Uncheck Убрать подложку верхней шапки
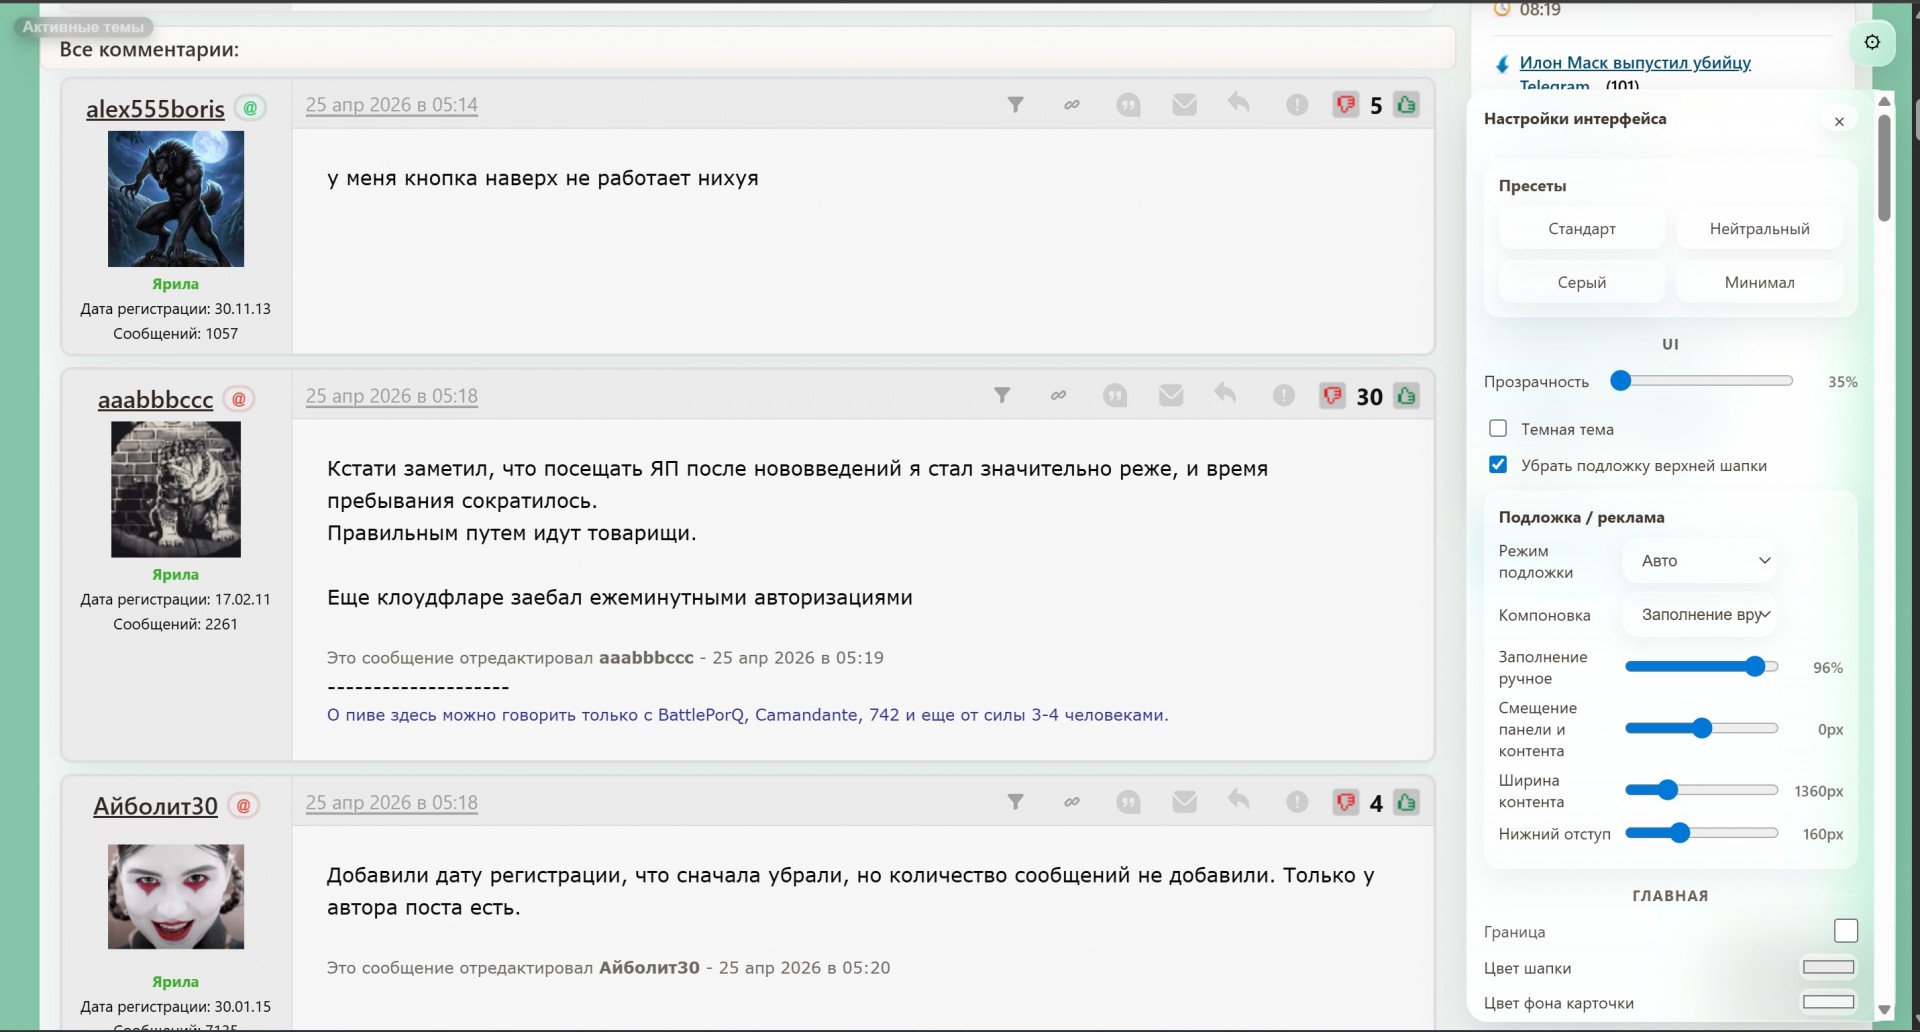Viewport: 1920px width, 1032px height. point(1498,465)
